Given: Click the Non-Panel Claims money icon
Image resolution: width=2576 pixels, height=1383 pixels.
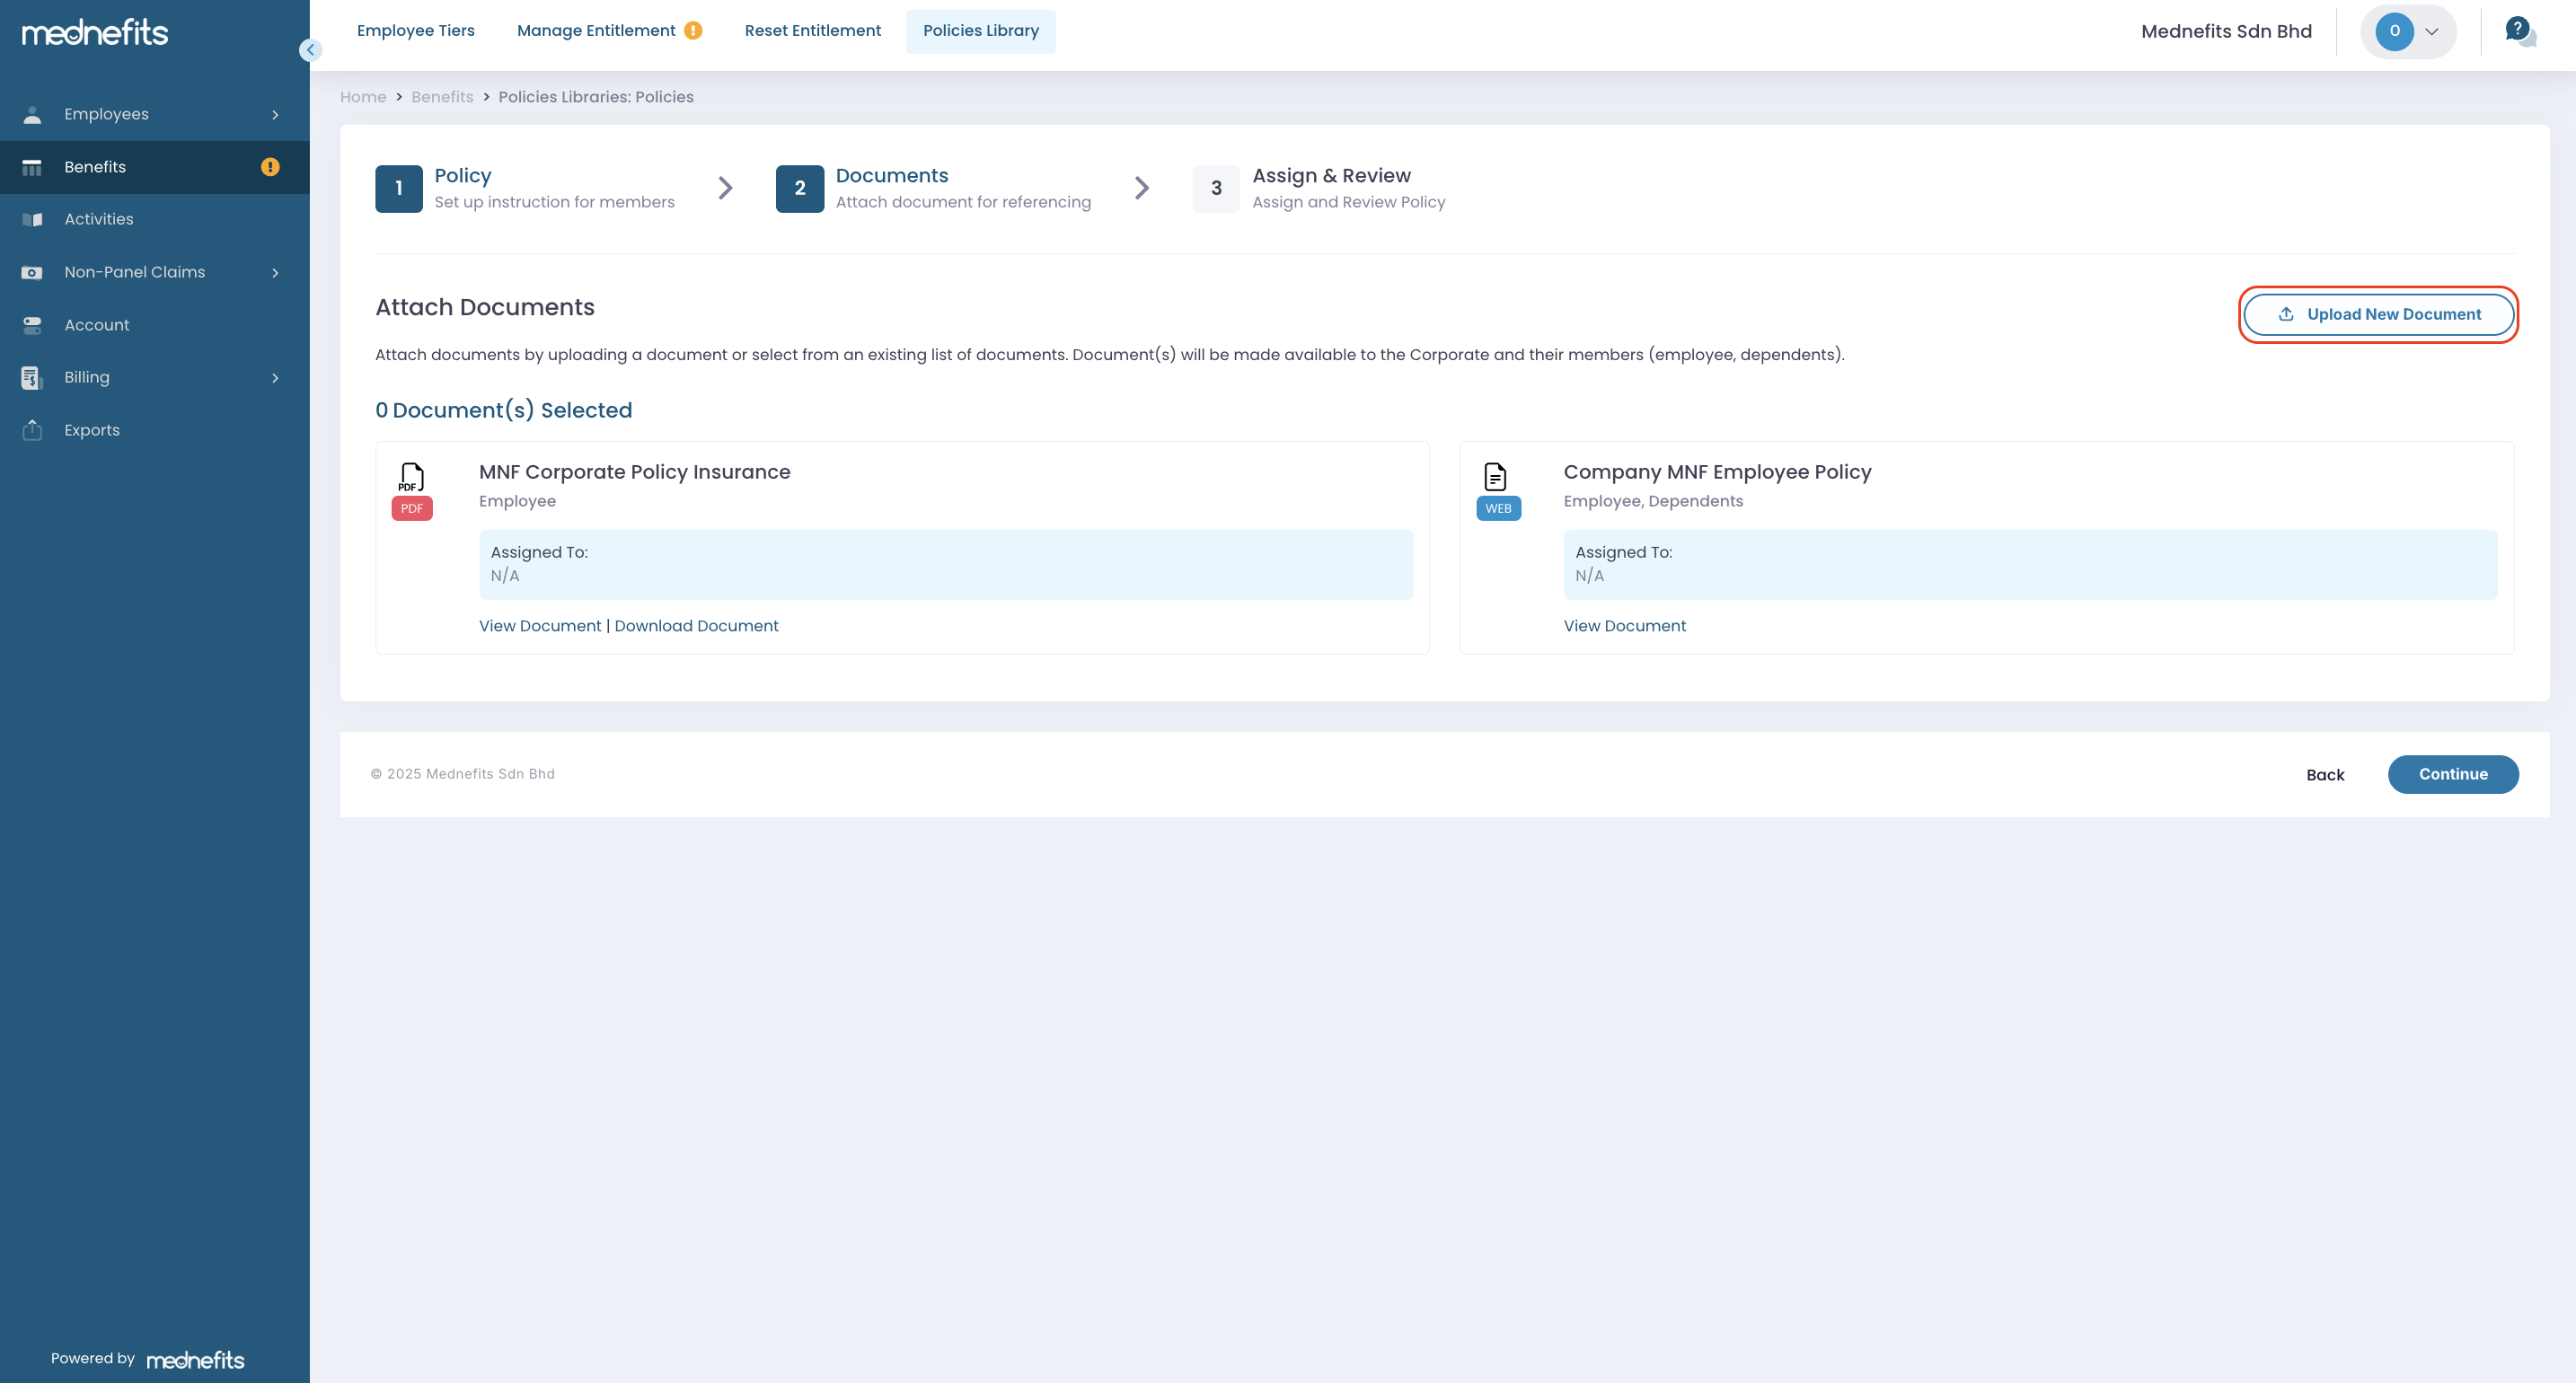Looking at the screenshot, I should pos(32,272).
